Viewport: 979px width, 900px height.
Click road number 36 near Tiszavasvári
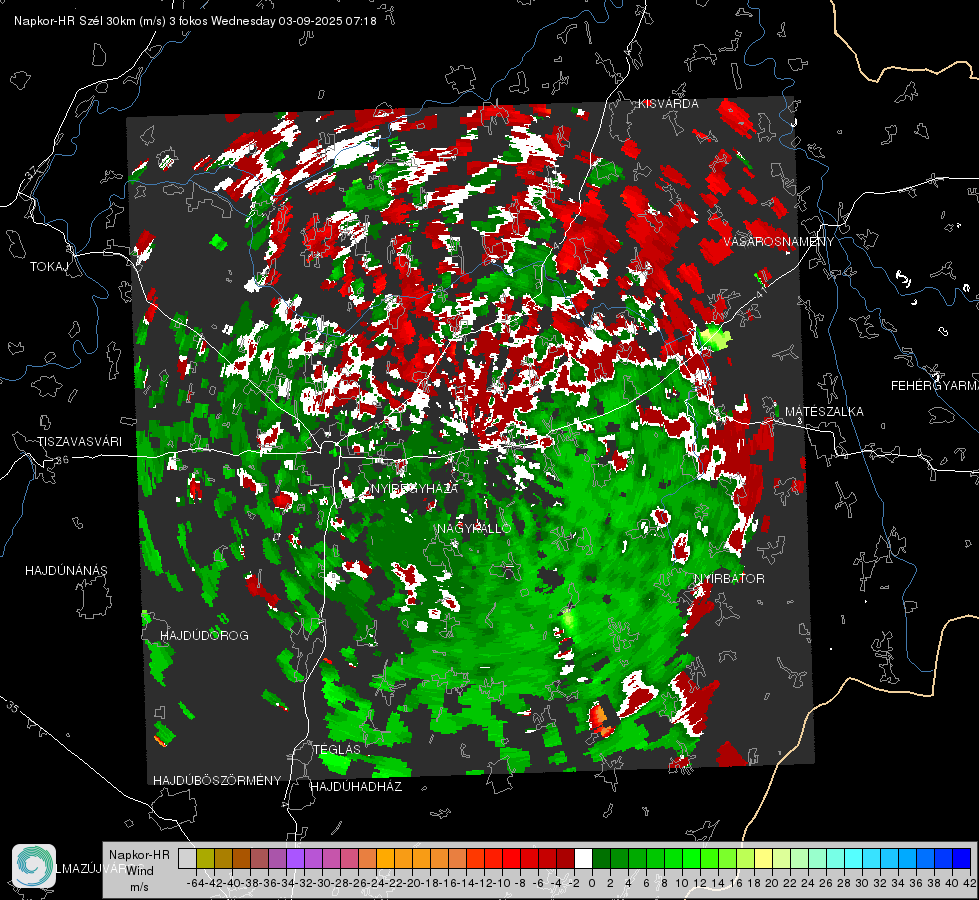tap(62, 460)
